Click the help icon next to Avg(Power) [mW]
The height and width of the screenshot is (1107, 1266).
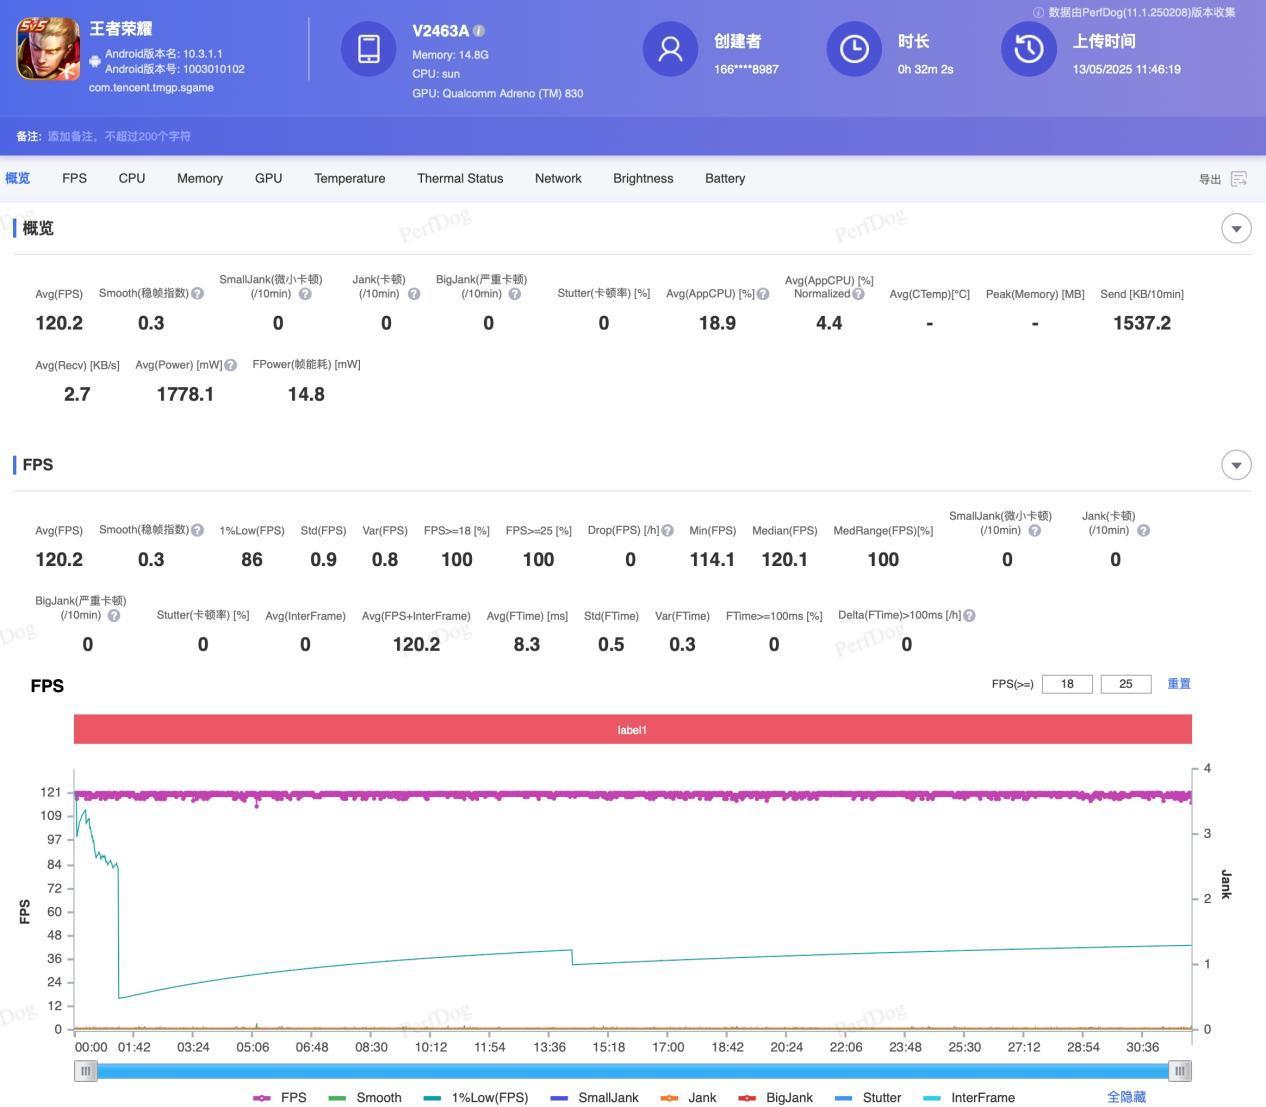pyautogui.click(x=231, y=365)
